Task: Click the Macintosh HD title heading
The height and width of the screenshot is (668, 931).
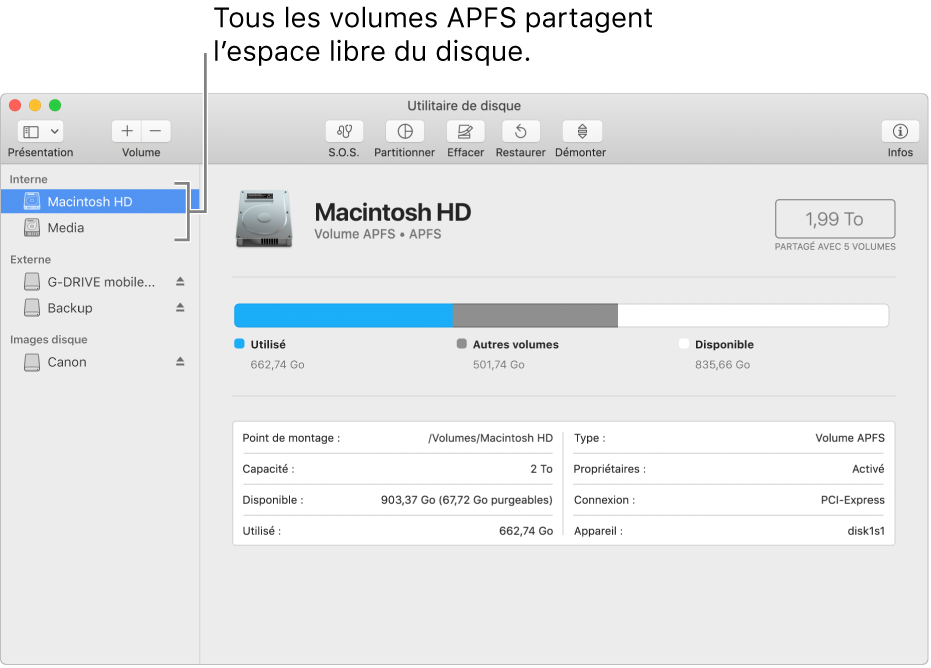Action: coord(393,212)
